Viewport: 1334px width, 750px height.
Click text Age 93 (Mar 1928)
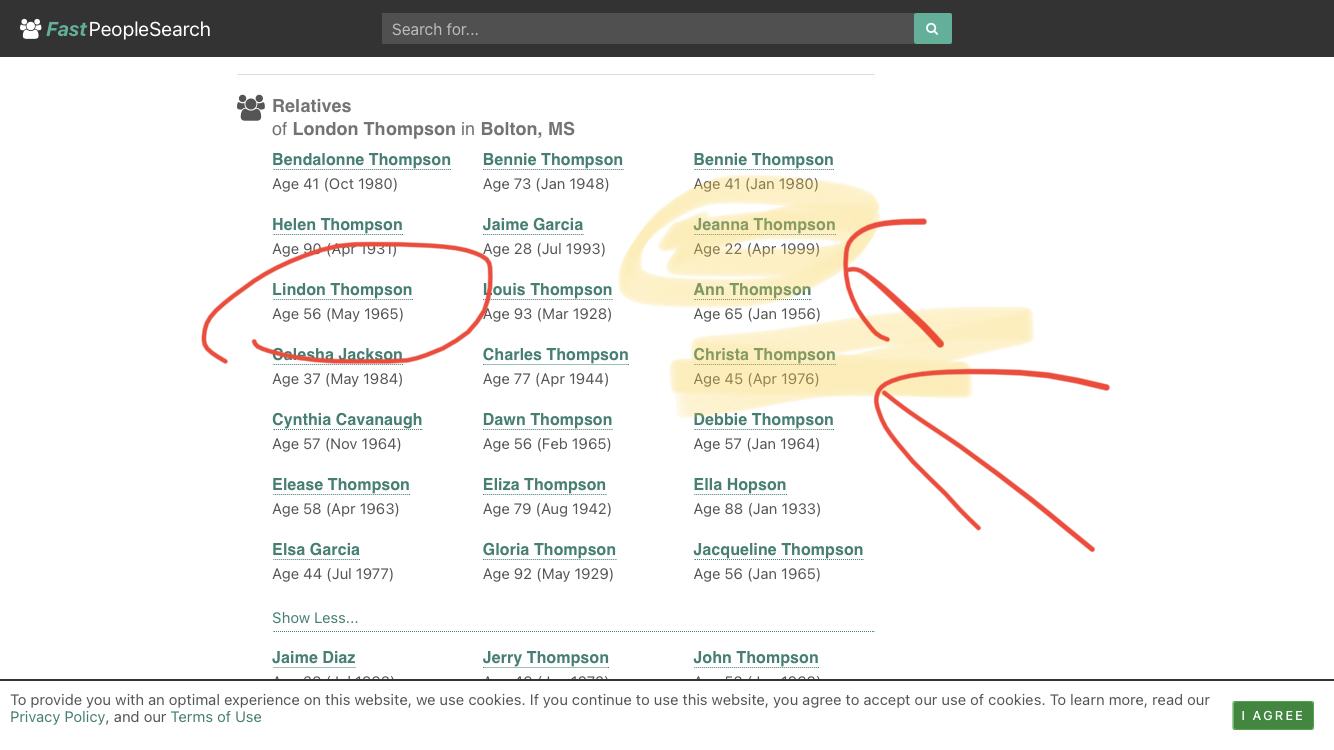click(x=547, y=314)
